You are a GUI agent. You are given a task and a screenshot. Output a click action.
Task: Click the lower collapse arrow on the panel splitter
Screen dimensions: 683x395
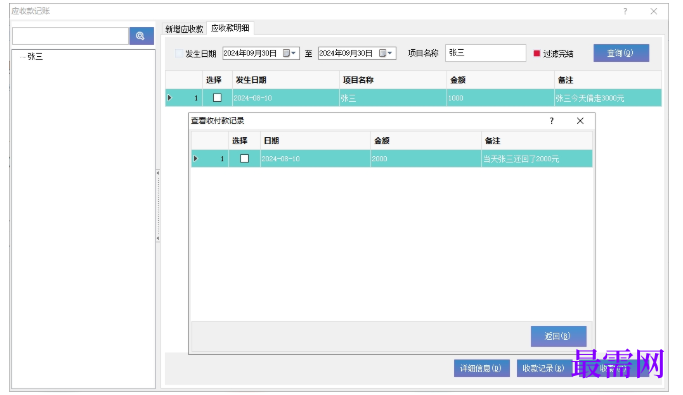click(x=158, y=239)
